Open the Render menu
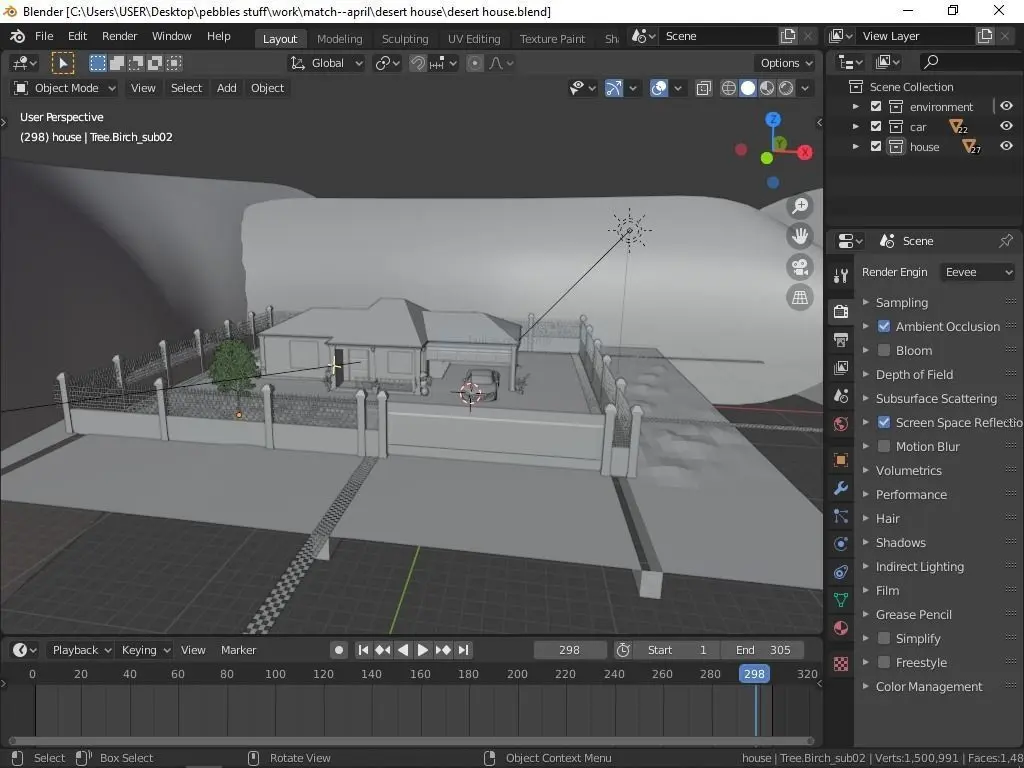 pos(119,36)
